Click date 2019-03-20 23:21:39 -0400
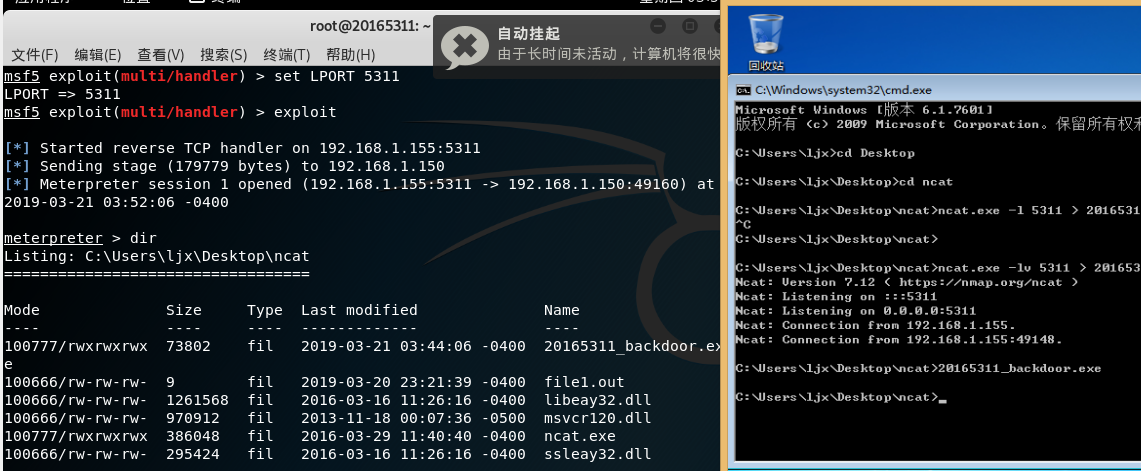 pyautogui.click(x=413, y=382)
